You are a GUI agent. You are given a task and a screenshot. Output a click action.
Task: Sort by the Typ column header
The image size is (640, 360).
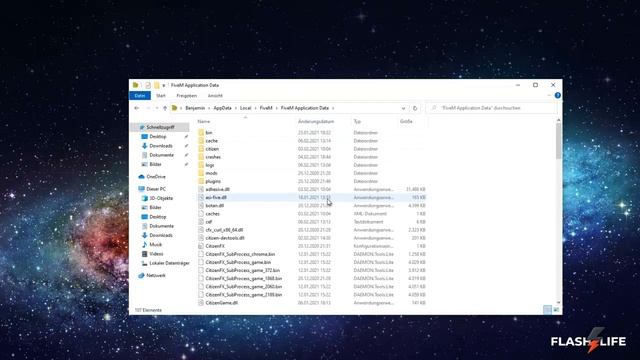pyautogui.click(x=357, y=122)
